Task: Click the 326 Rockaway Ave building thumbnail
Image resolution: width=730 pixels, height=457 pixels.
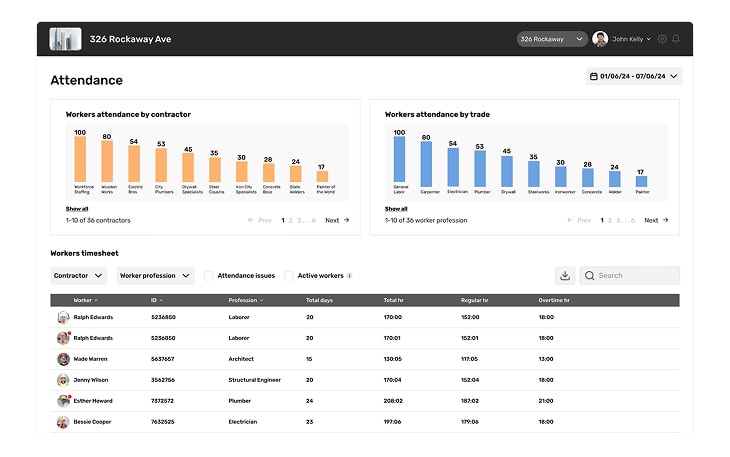Action: pyautogui.click(x=65, y=39)
